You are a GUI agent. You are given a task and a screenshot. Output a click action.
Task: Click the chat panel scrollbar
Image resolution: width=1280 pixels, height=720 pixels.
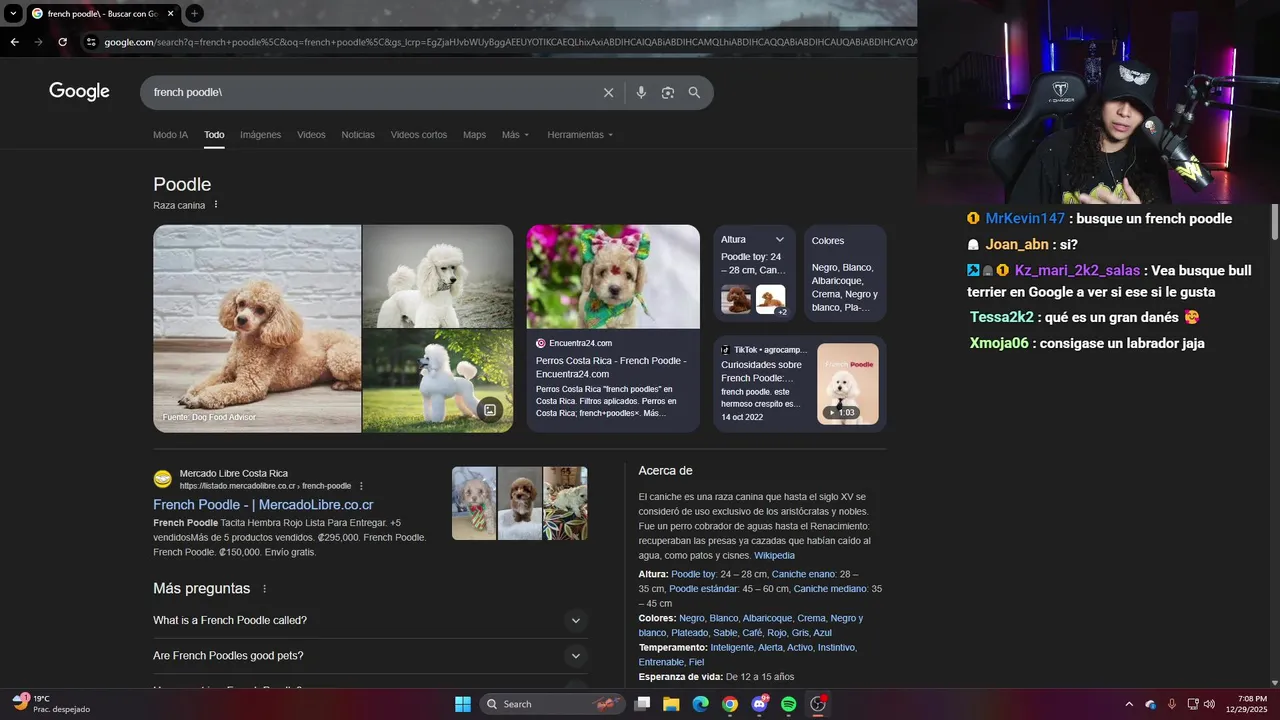tap(1275, 222)
